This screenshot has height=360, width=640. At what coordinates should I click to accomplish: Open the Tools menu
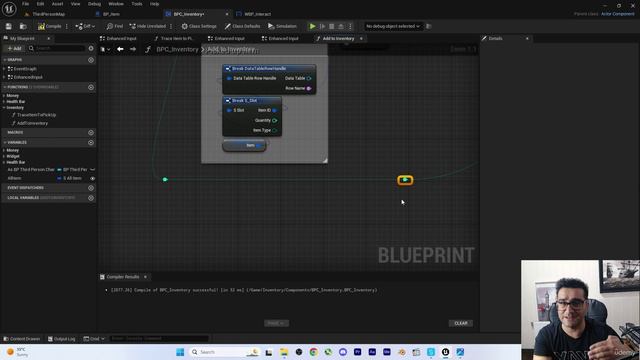pyautogui.click(x=137, y=4)
